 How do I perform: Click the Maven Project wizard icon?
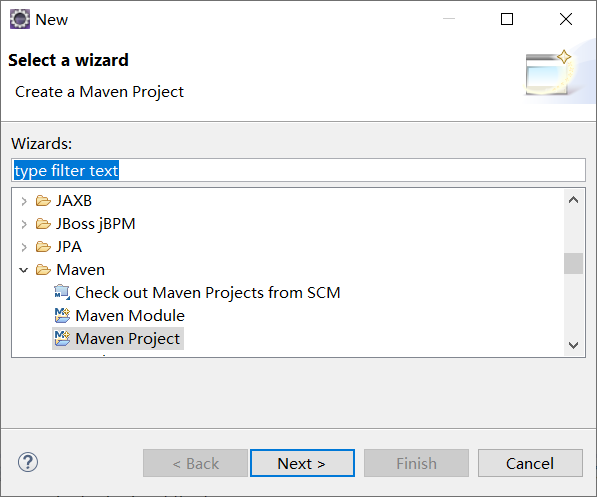coord(62,339)
